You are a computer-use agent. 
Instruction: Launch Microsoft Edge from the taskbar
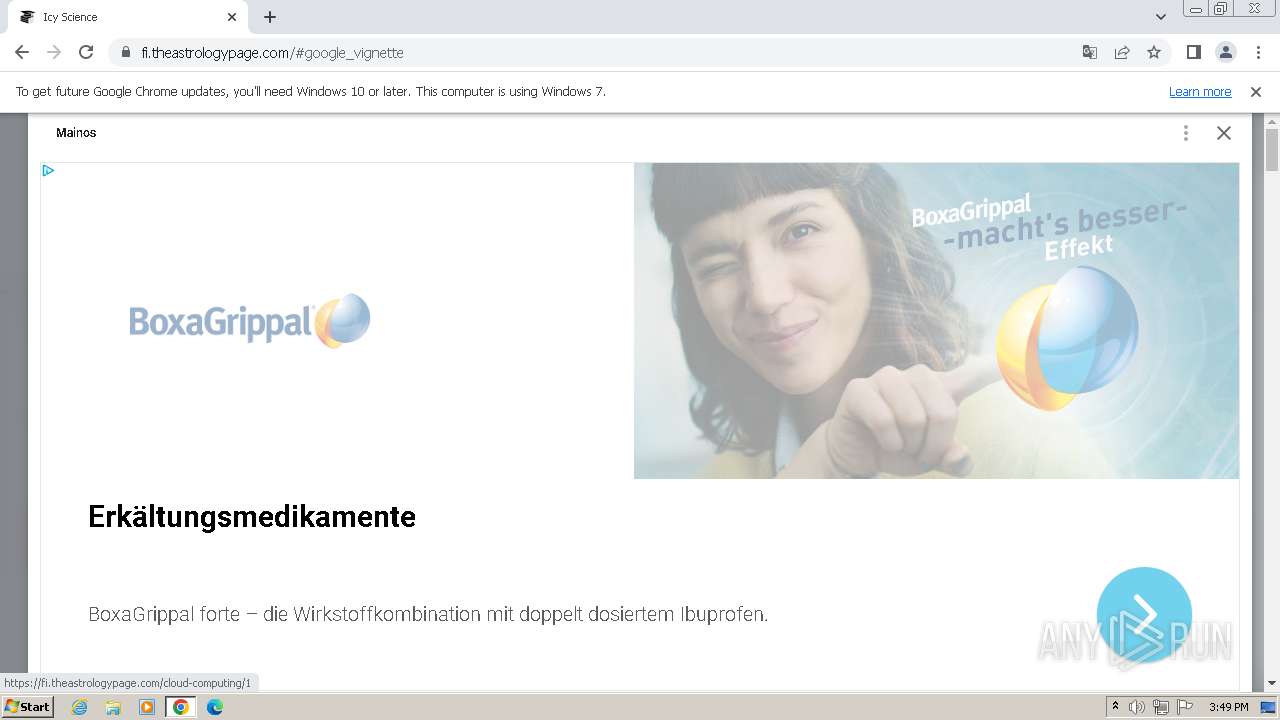pyautogui.click(x=215, y=707)
